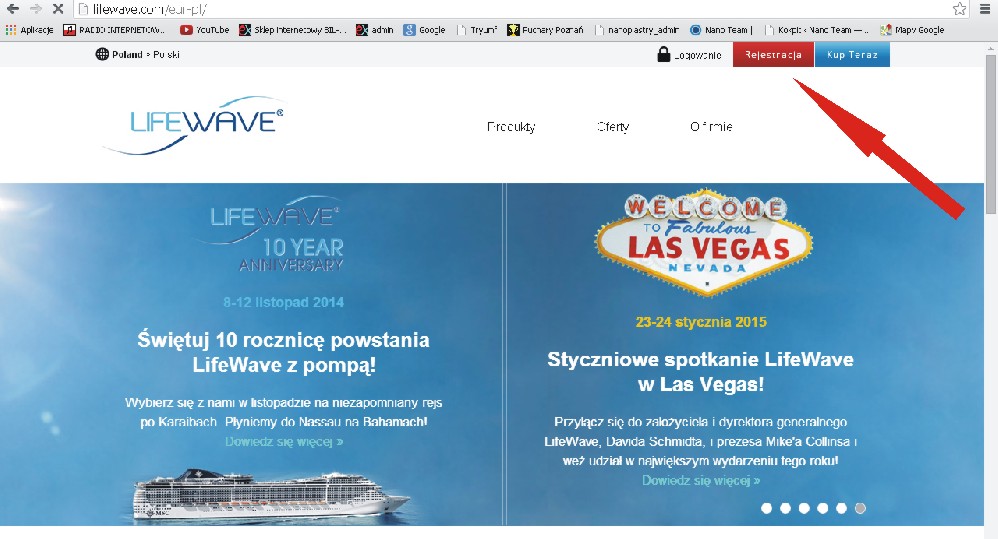Select the second carousel dot
Viewport: 998px width, 539px height.
785,508
